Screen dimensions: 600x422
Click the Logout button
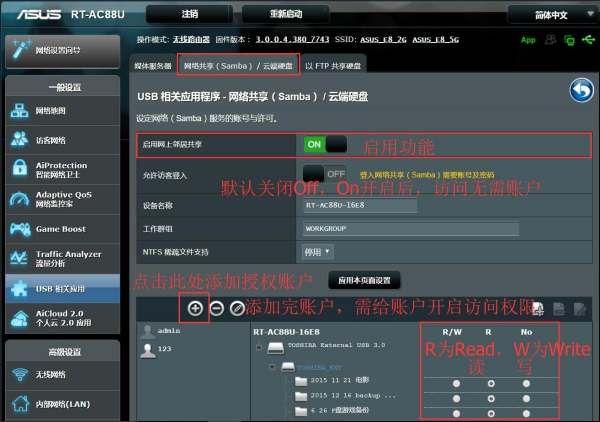coord(190,14)
